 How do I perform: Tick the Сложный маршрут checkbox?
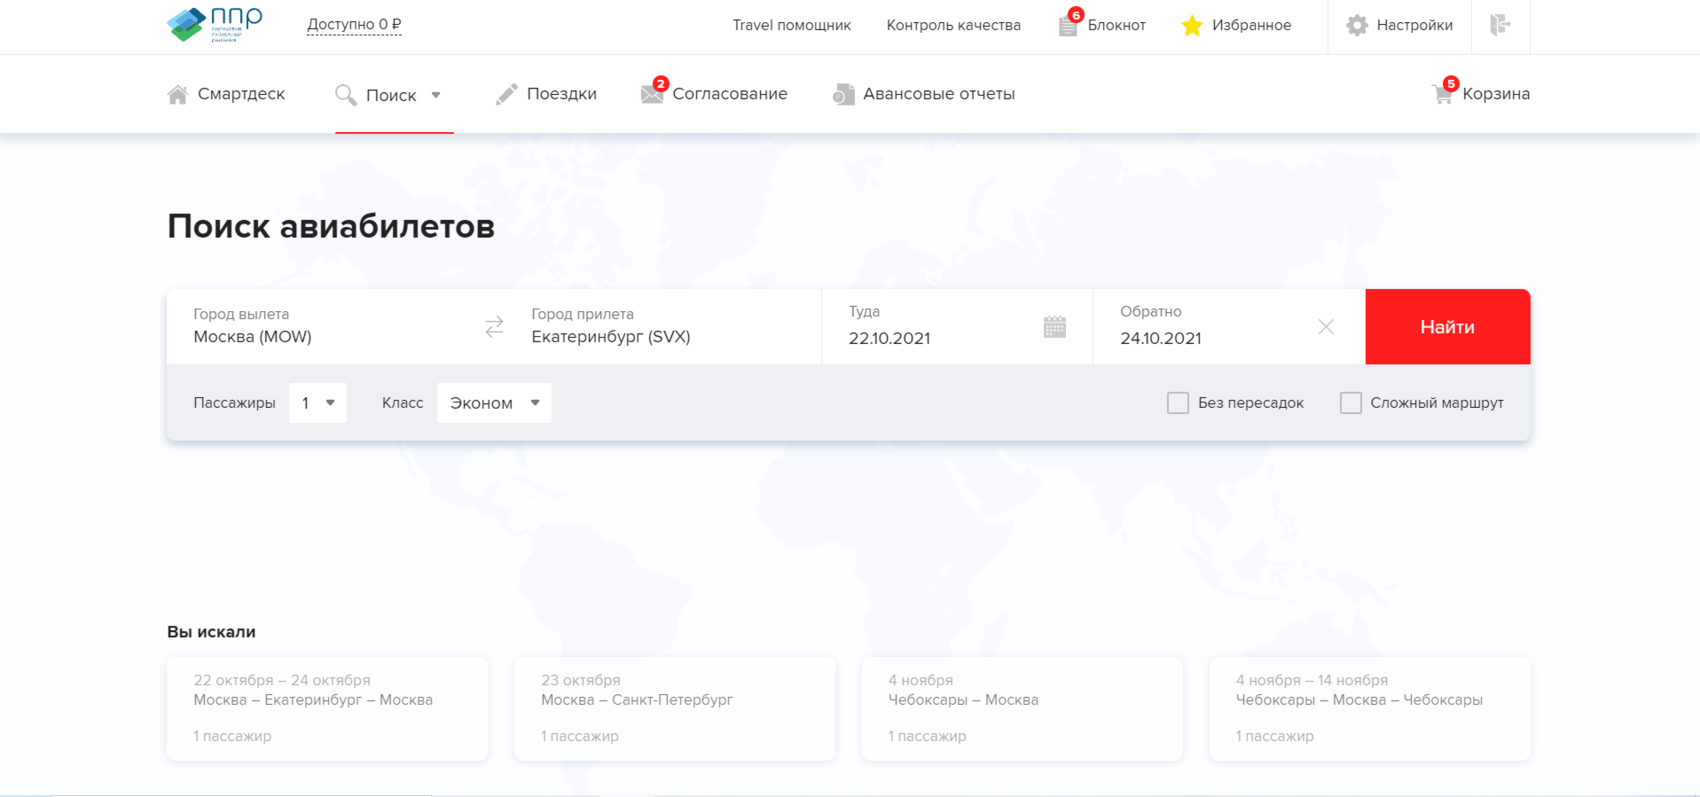click(1350, 403)
